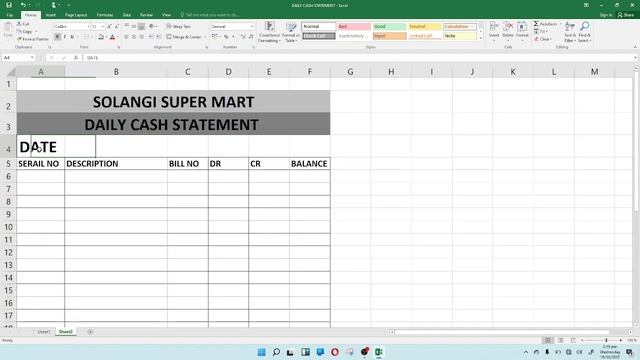The width and height of the screenshot is (640, 360).
Task: Apply the Good cell style
Action: click(389, 27)
